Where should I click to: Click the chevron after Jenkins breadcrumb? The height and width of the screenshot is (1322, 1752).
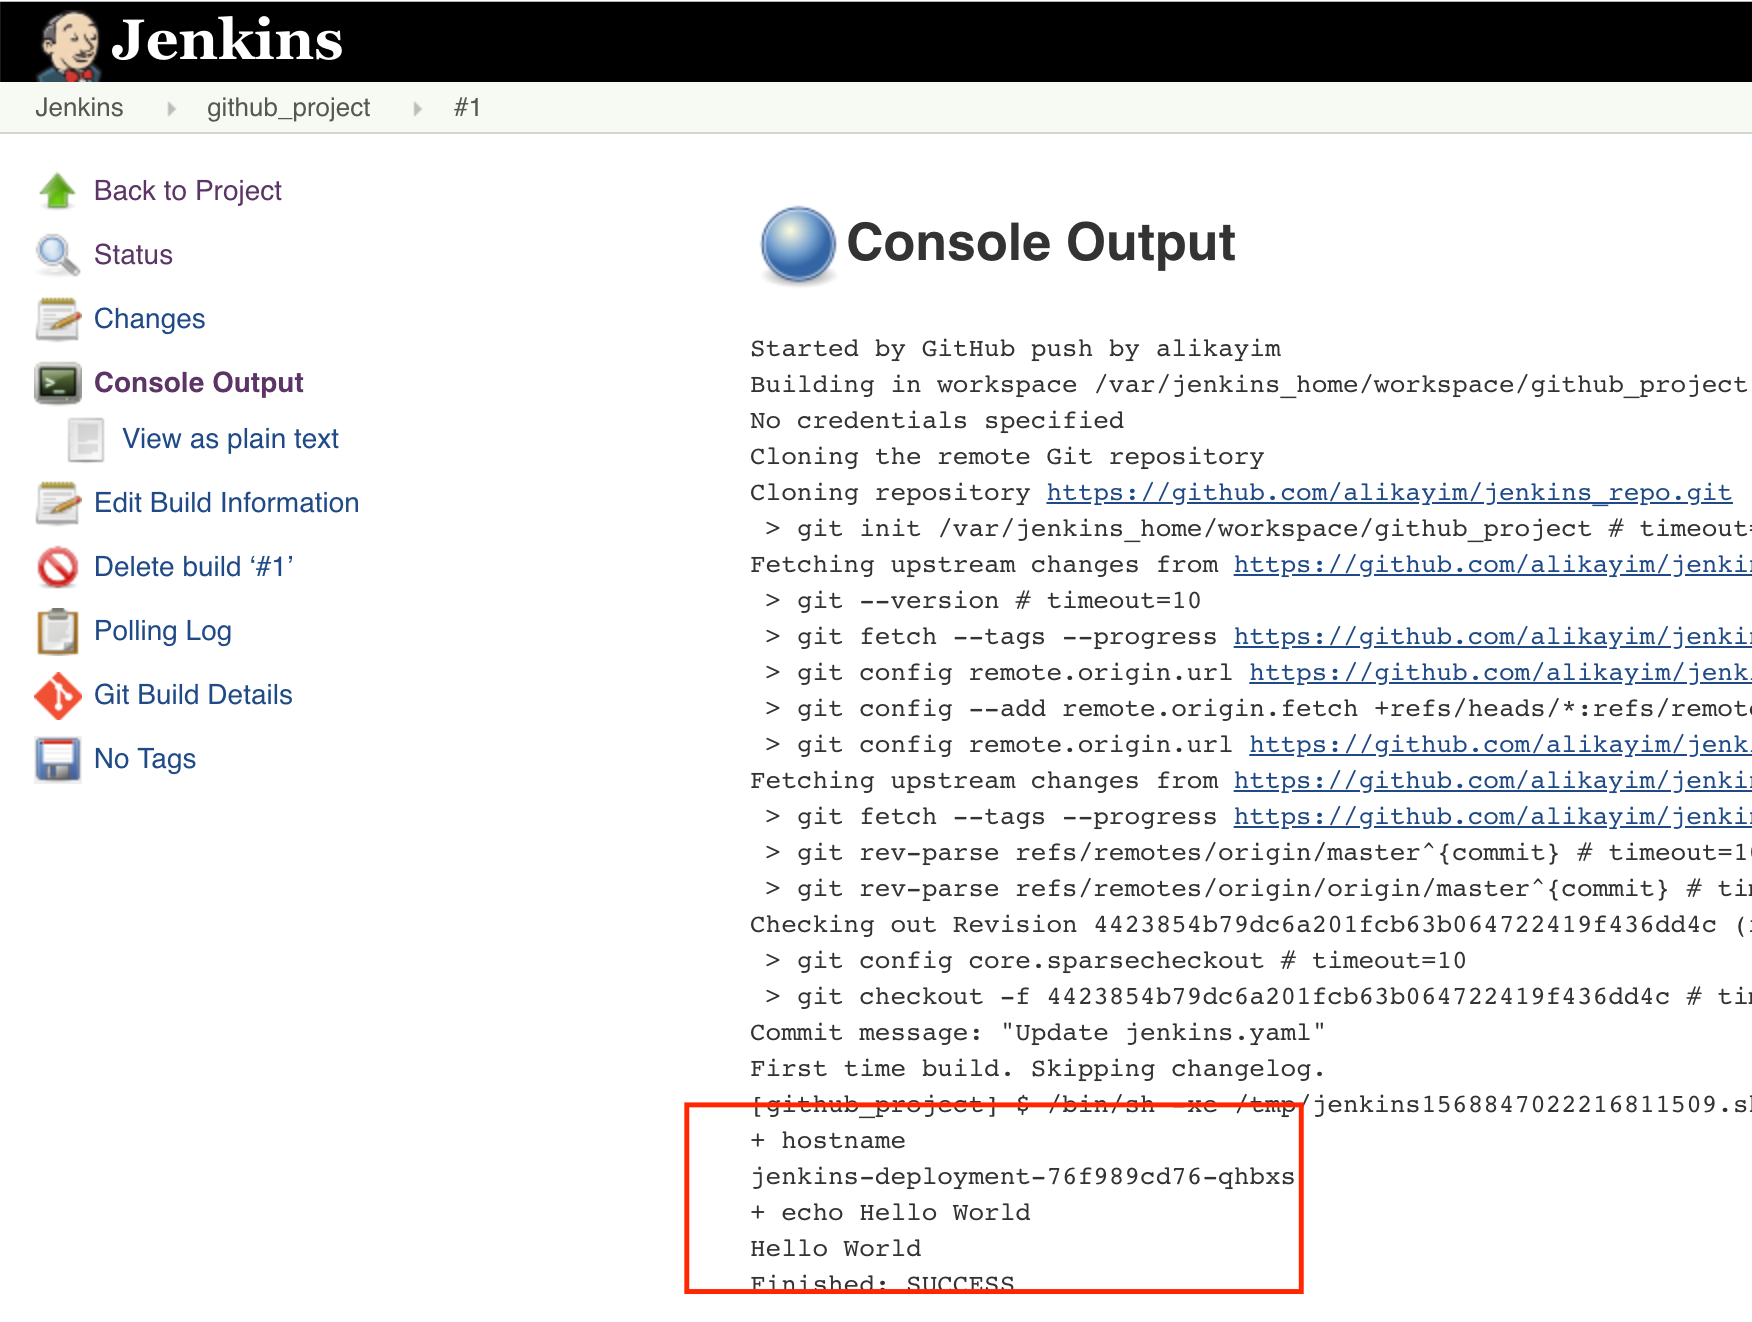tap(172, 107)
